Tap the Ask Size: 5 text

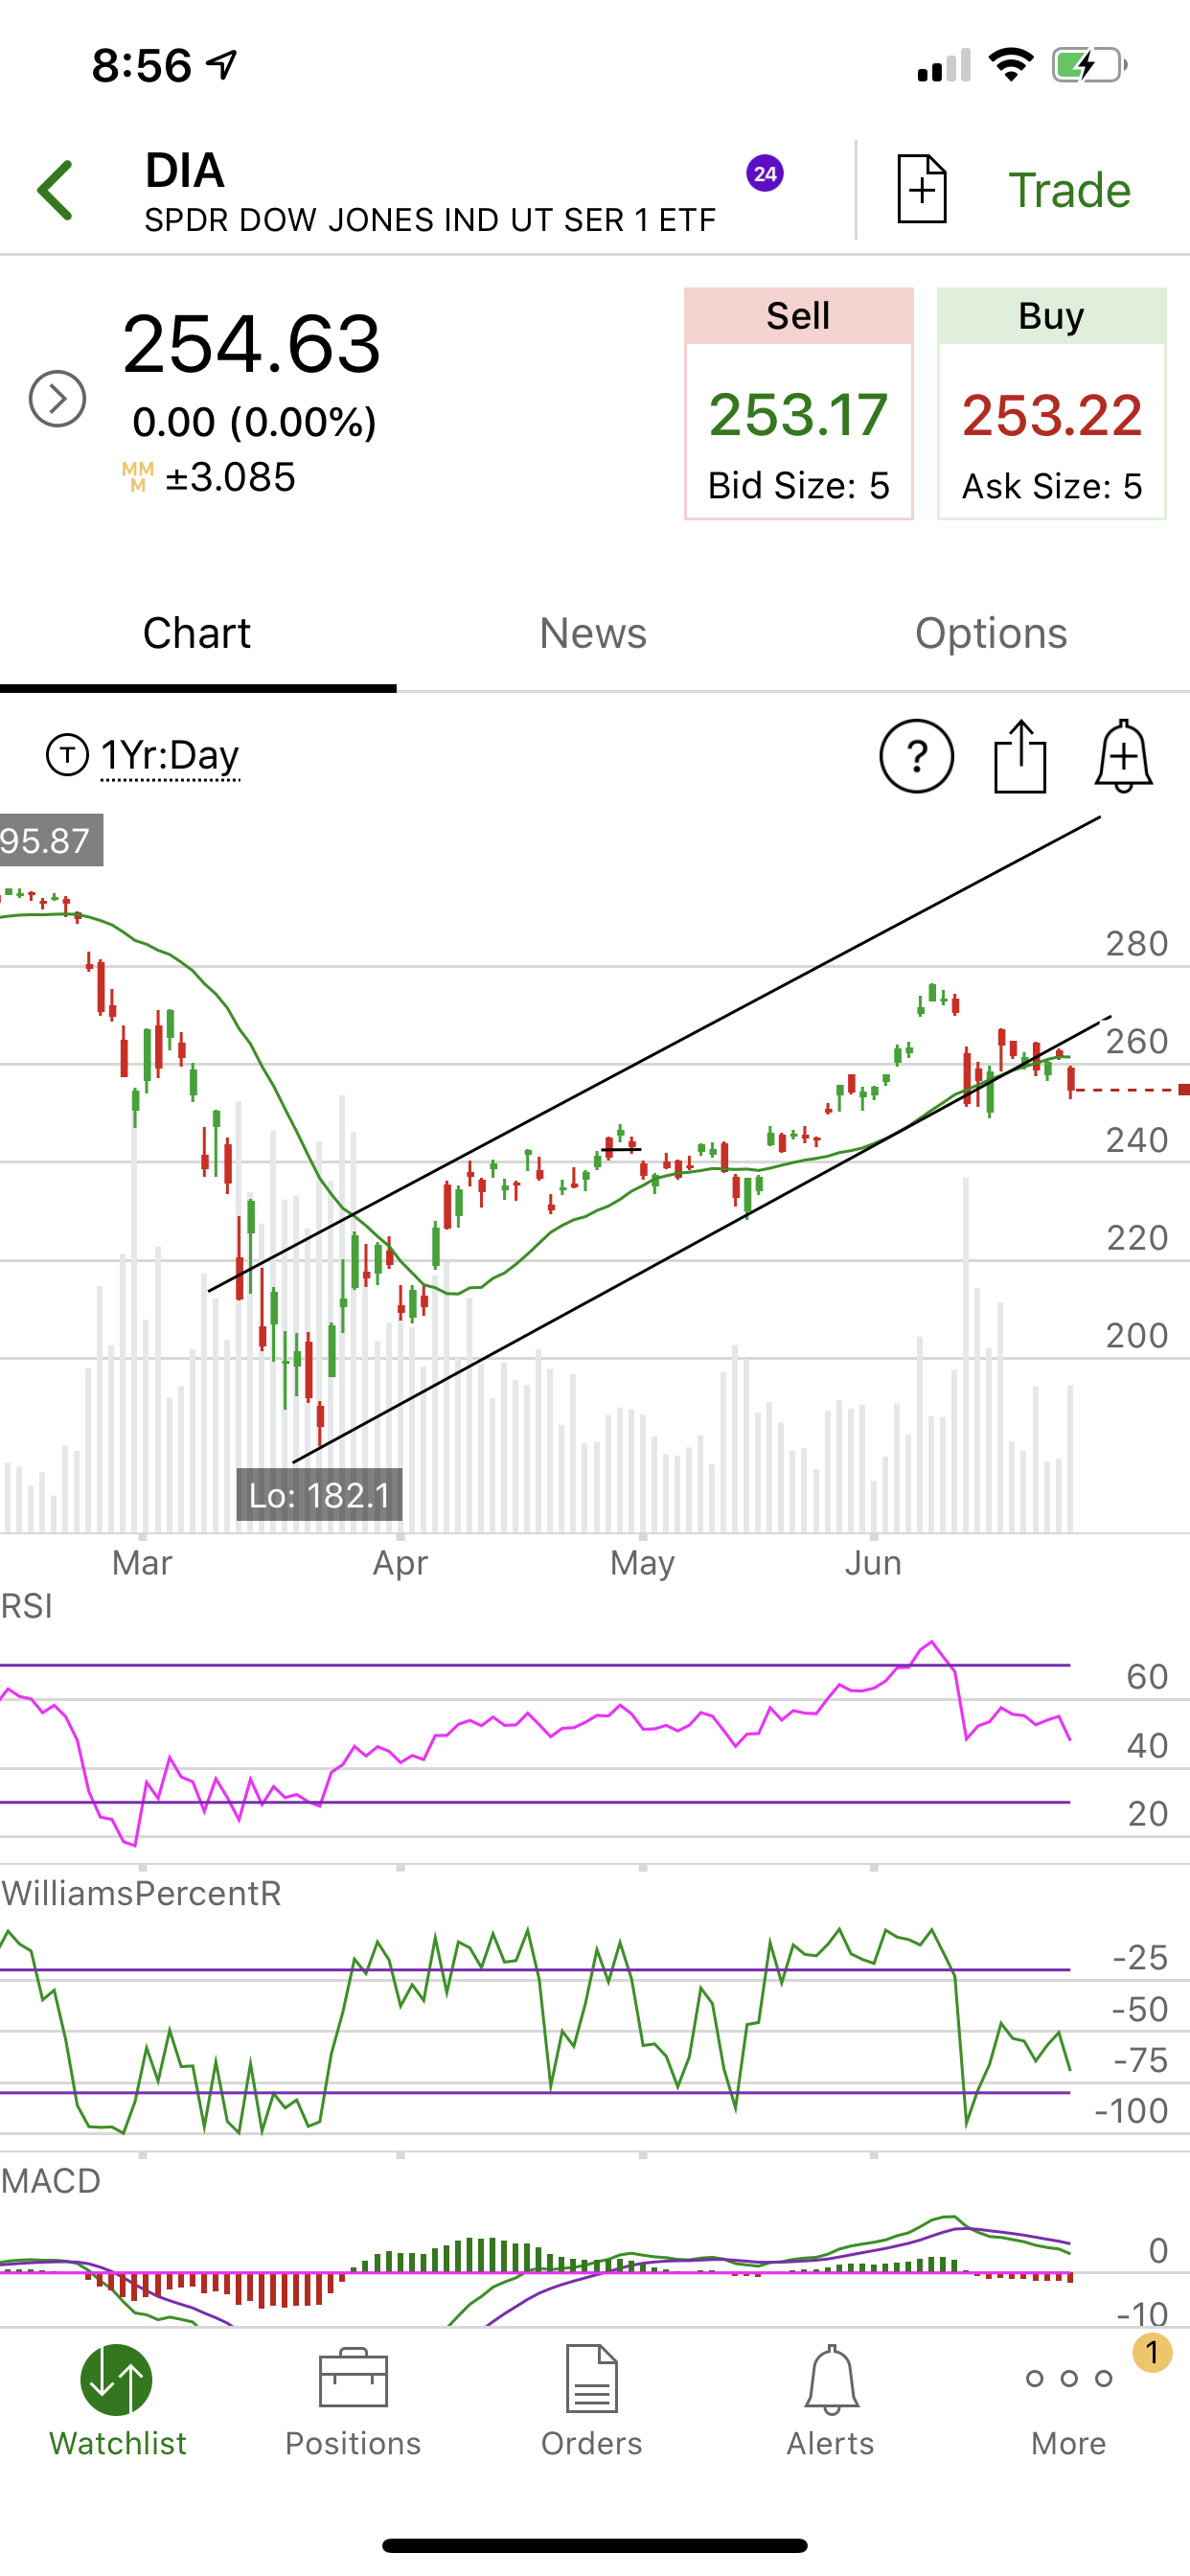point(1051,486)
